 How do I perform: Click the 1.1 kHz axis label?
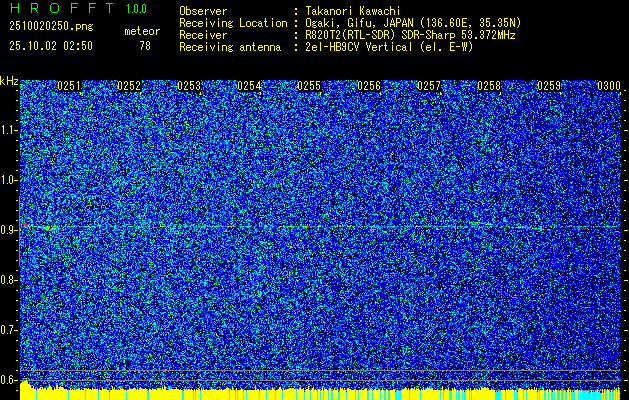point(8,130)
